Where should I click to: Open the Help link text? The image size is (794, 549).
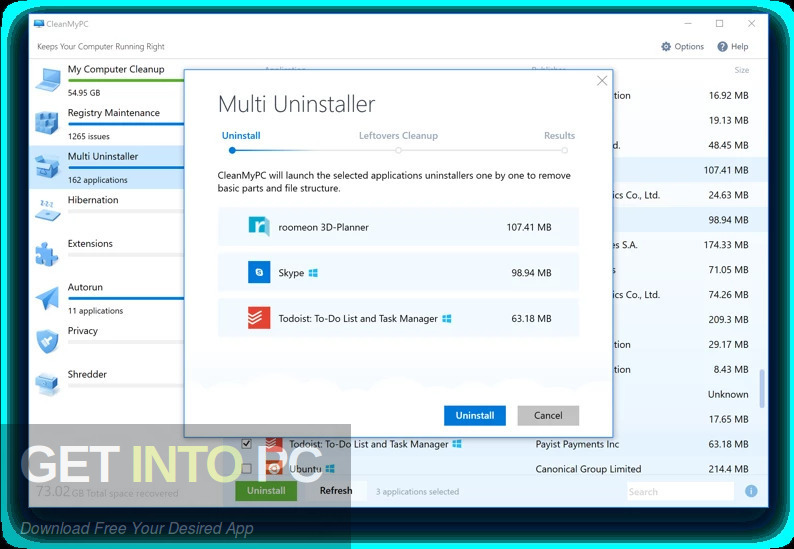click(739, 47)
